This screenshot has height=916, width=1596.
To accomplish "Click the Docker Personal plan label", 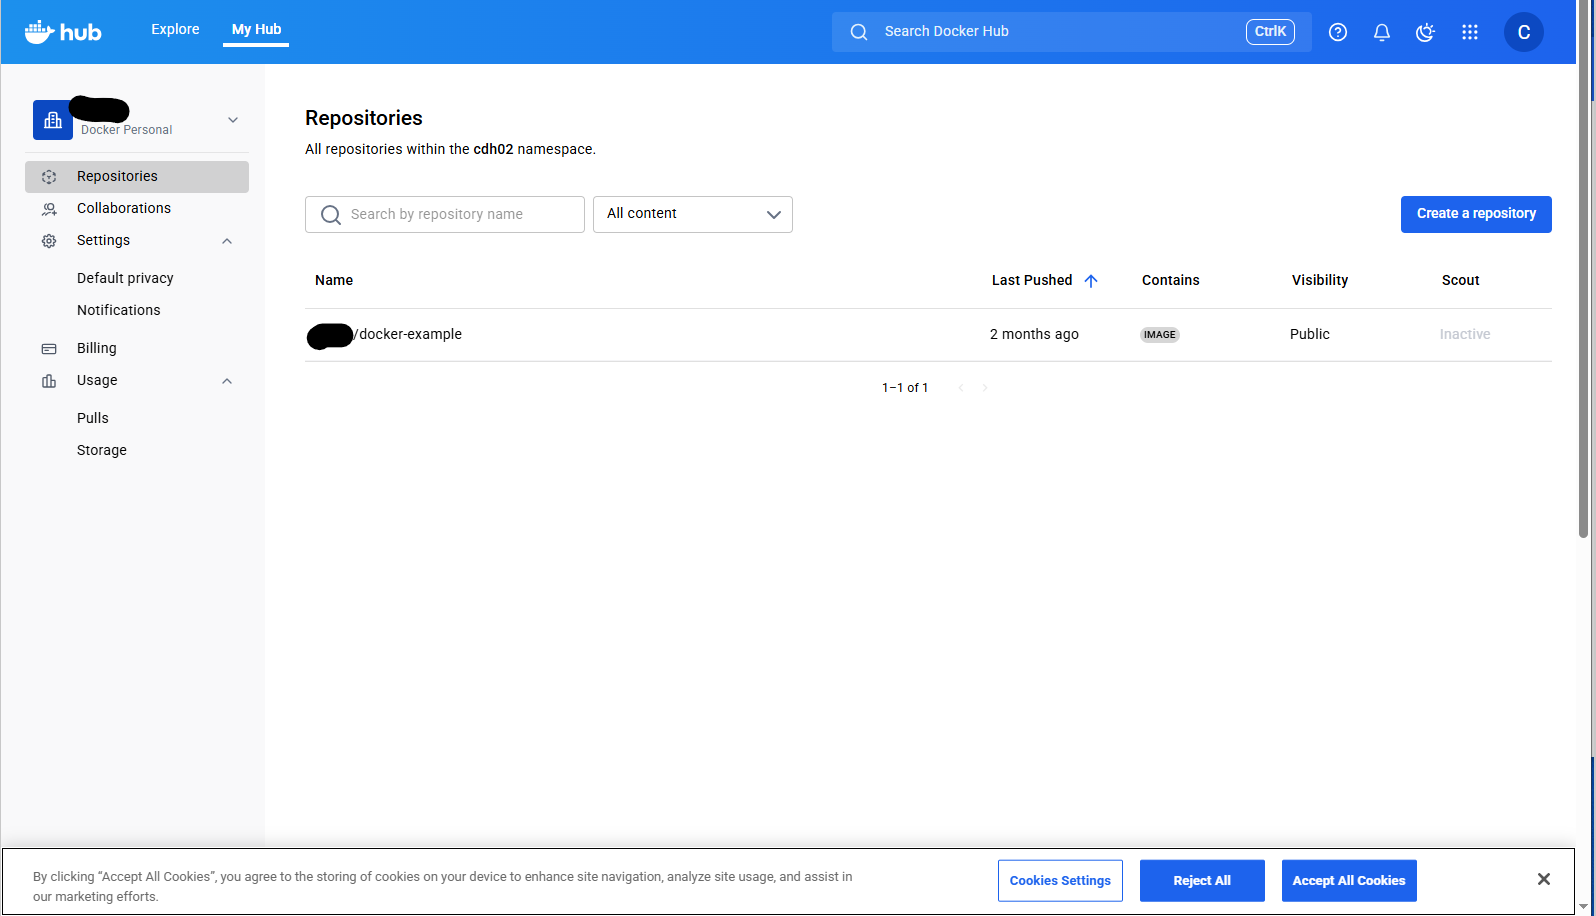I will (x=126, y=130).
